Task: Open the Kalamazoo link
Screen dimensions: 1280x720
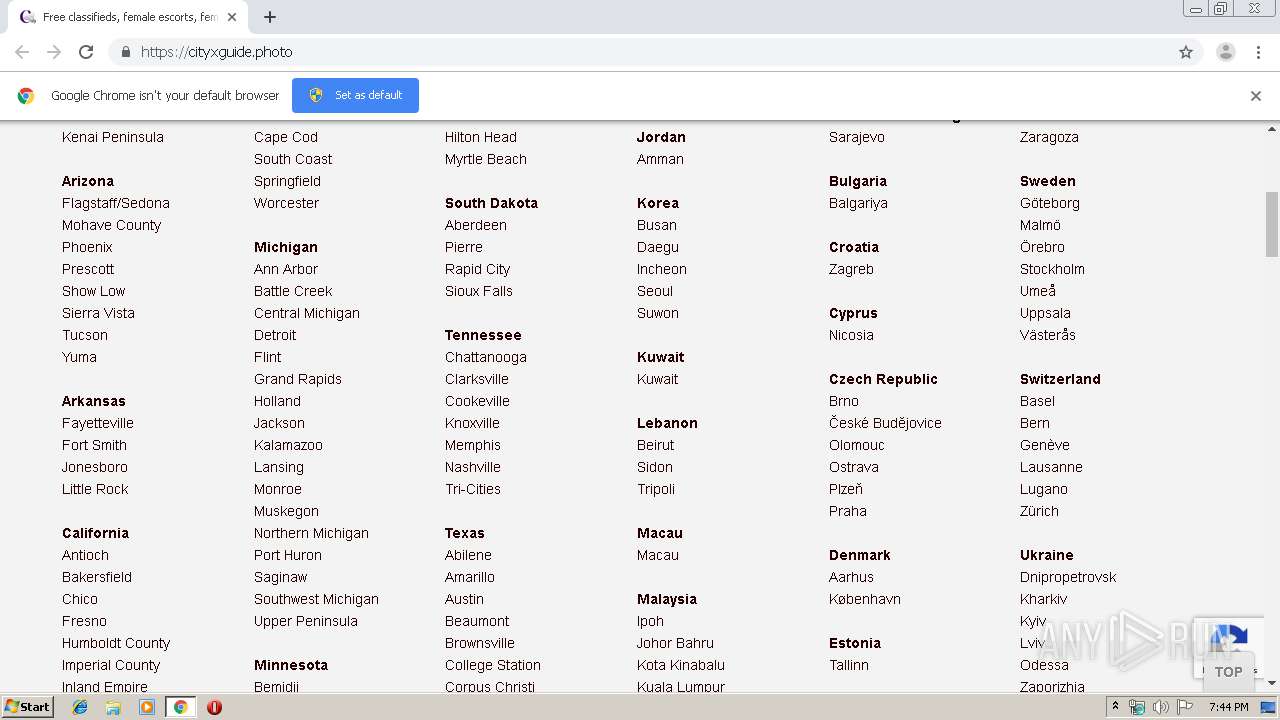Action: pos(288,445)
